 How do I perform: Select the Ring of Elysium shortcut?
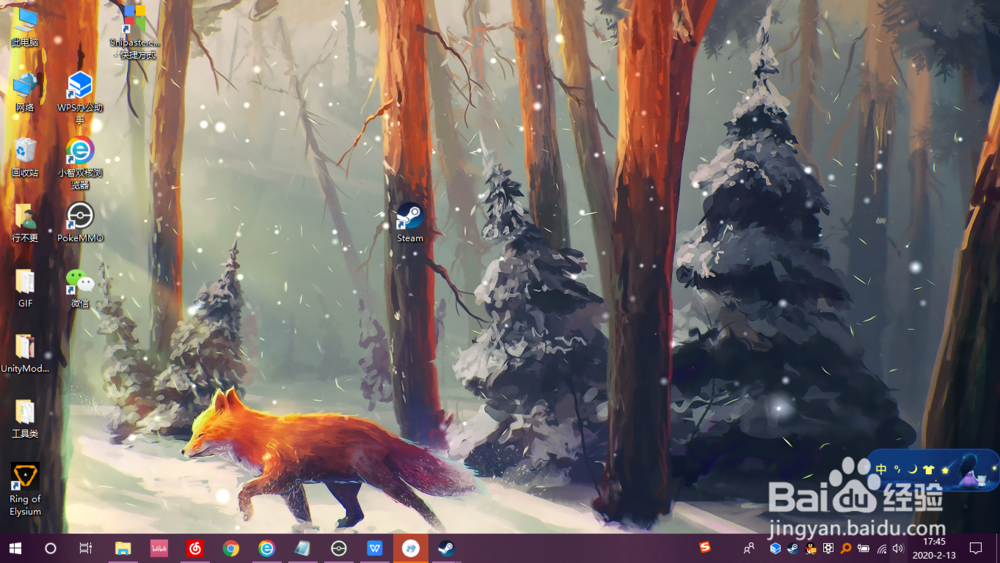[25, 489]
